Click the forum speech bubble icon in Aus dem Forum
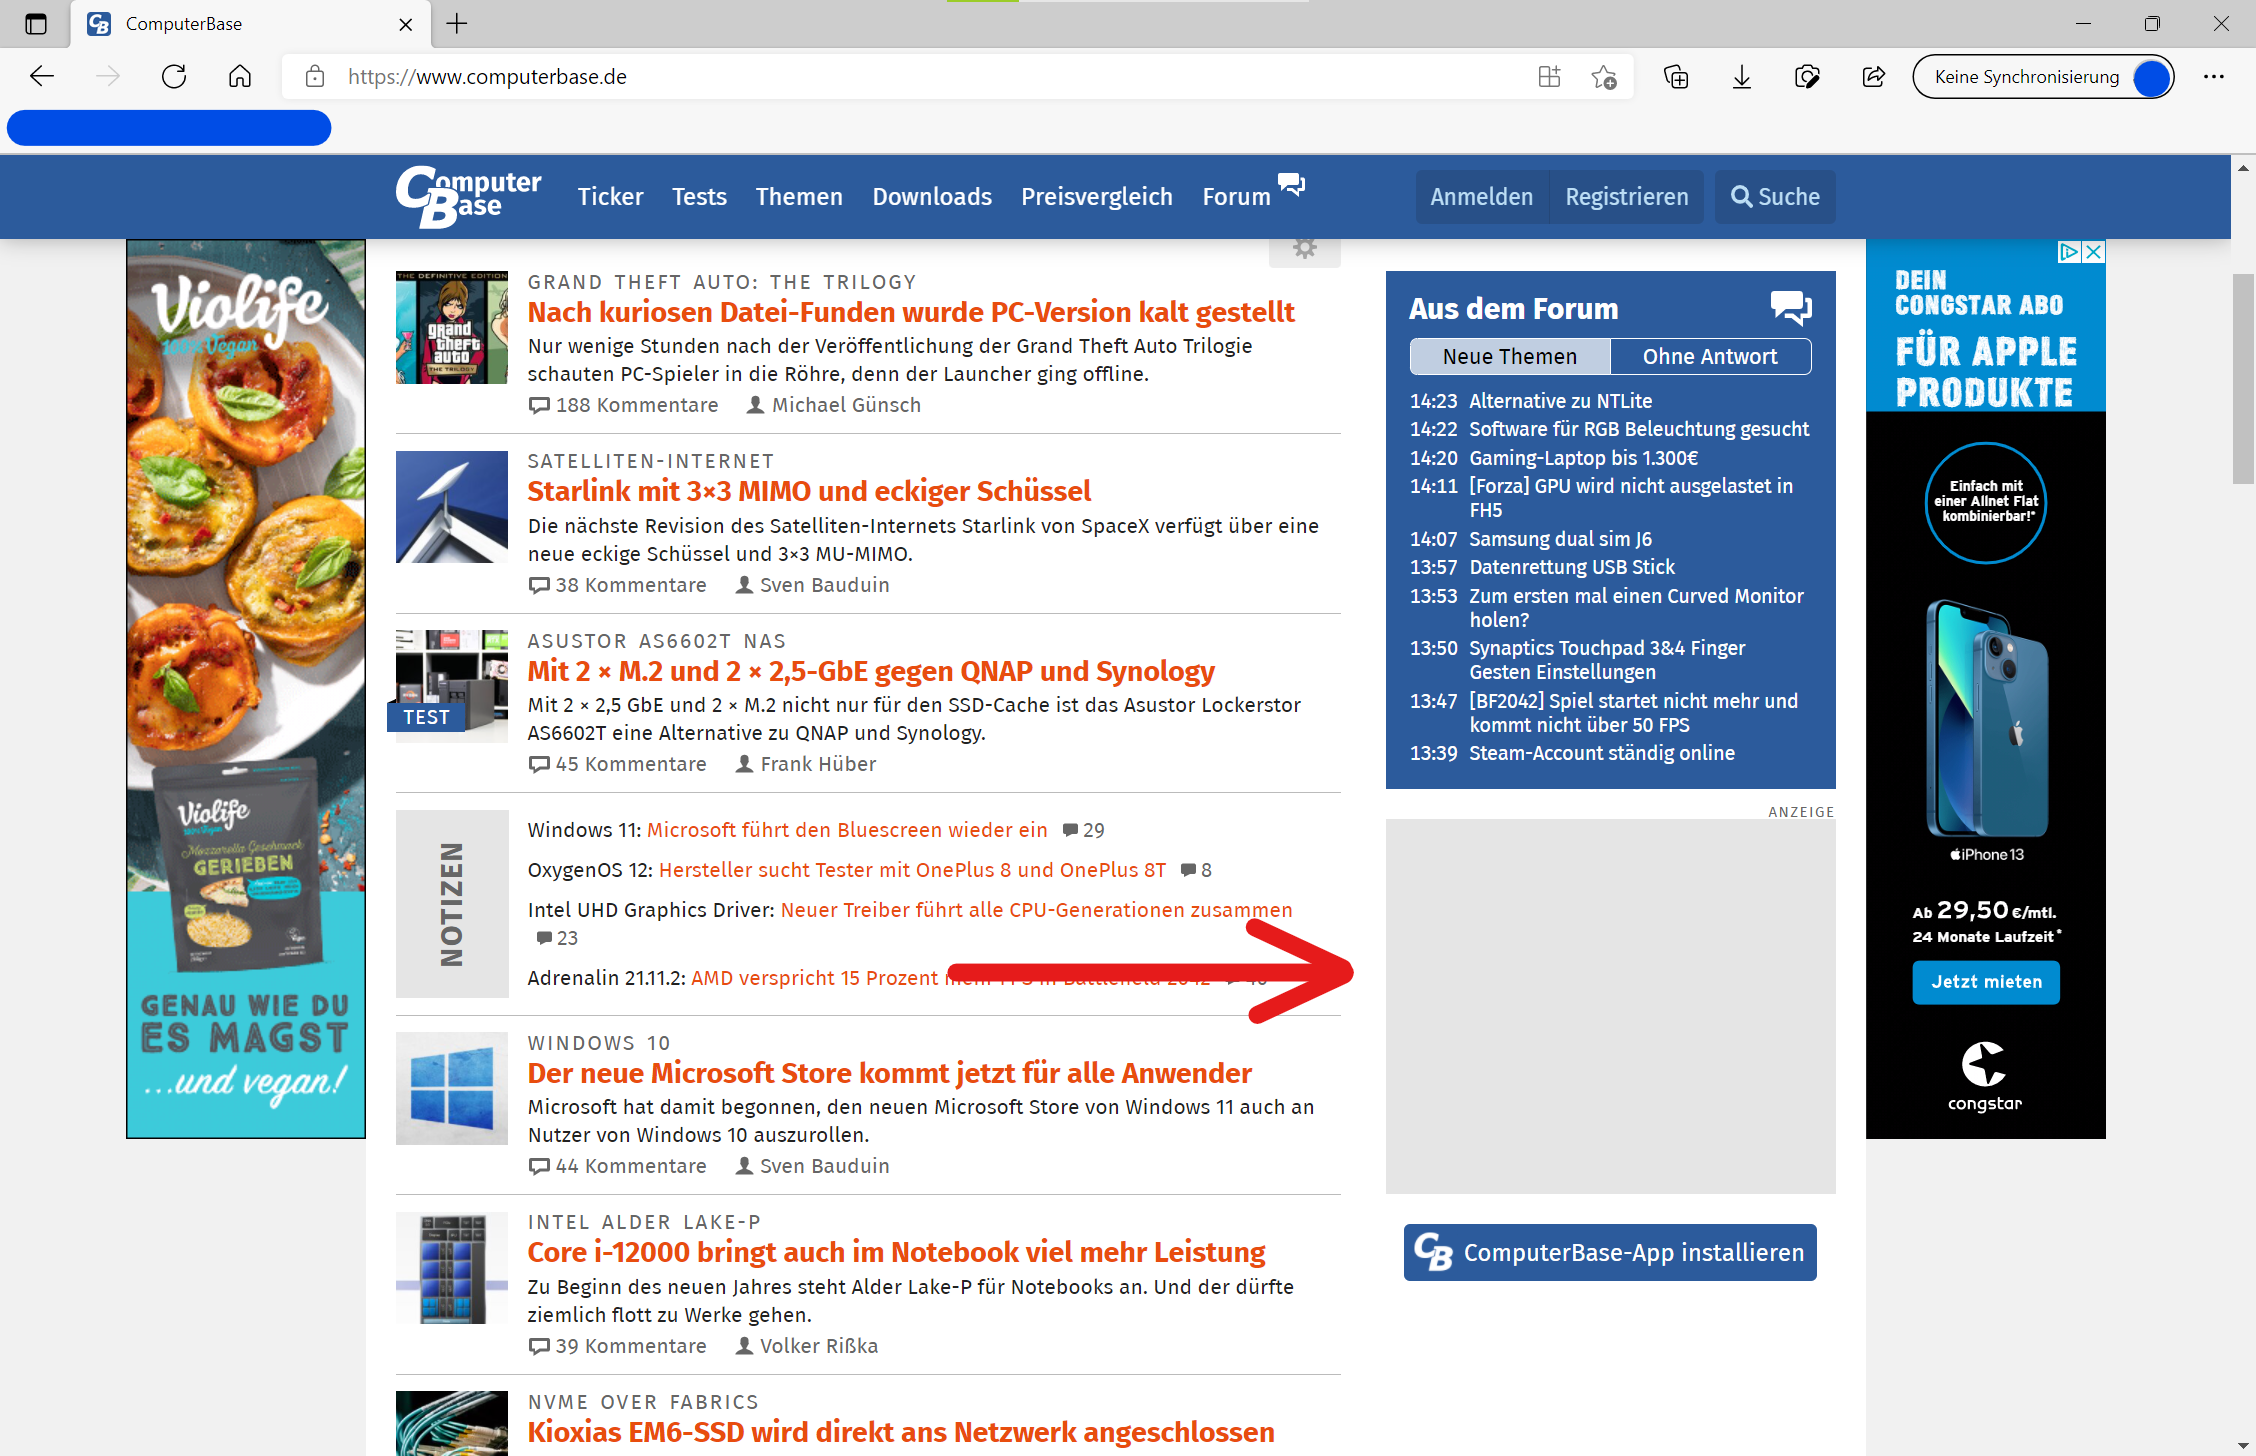The height and width of the screenshot is (1456, 2256). [1790, 307]
